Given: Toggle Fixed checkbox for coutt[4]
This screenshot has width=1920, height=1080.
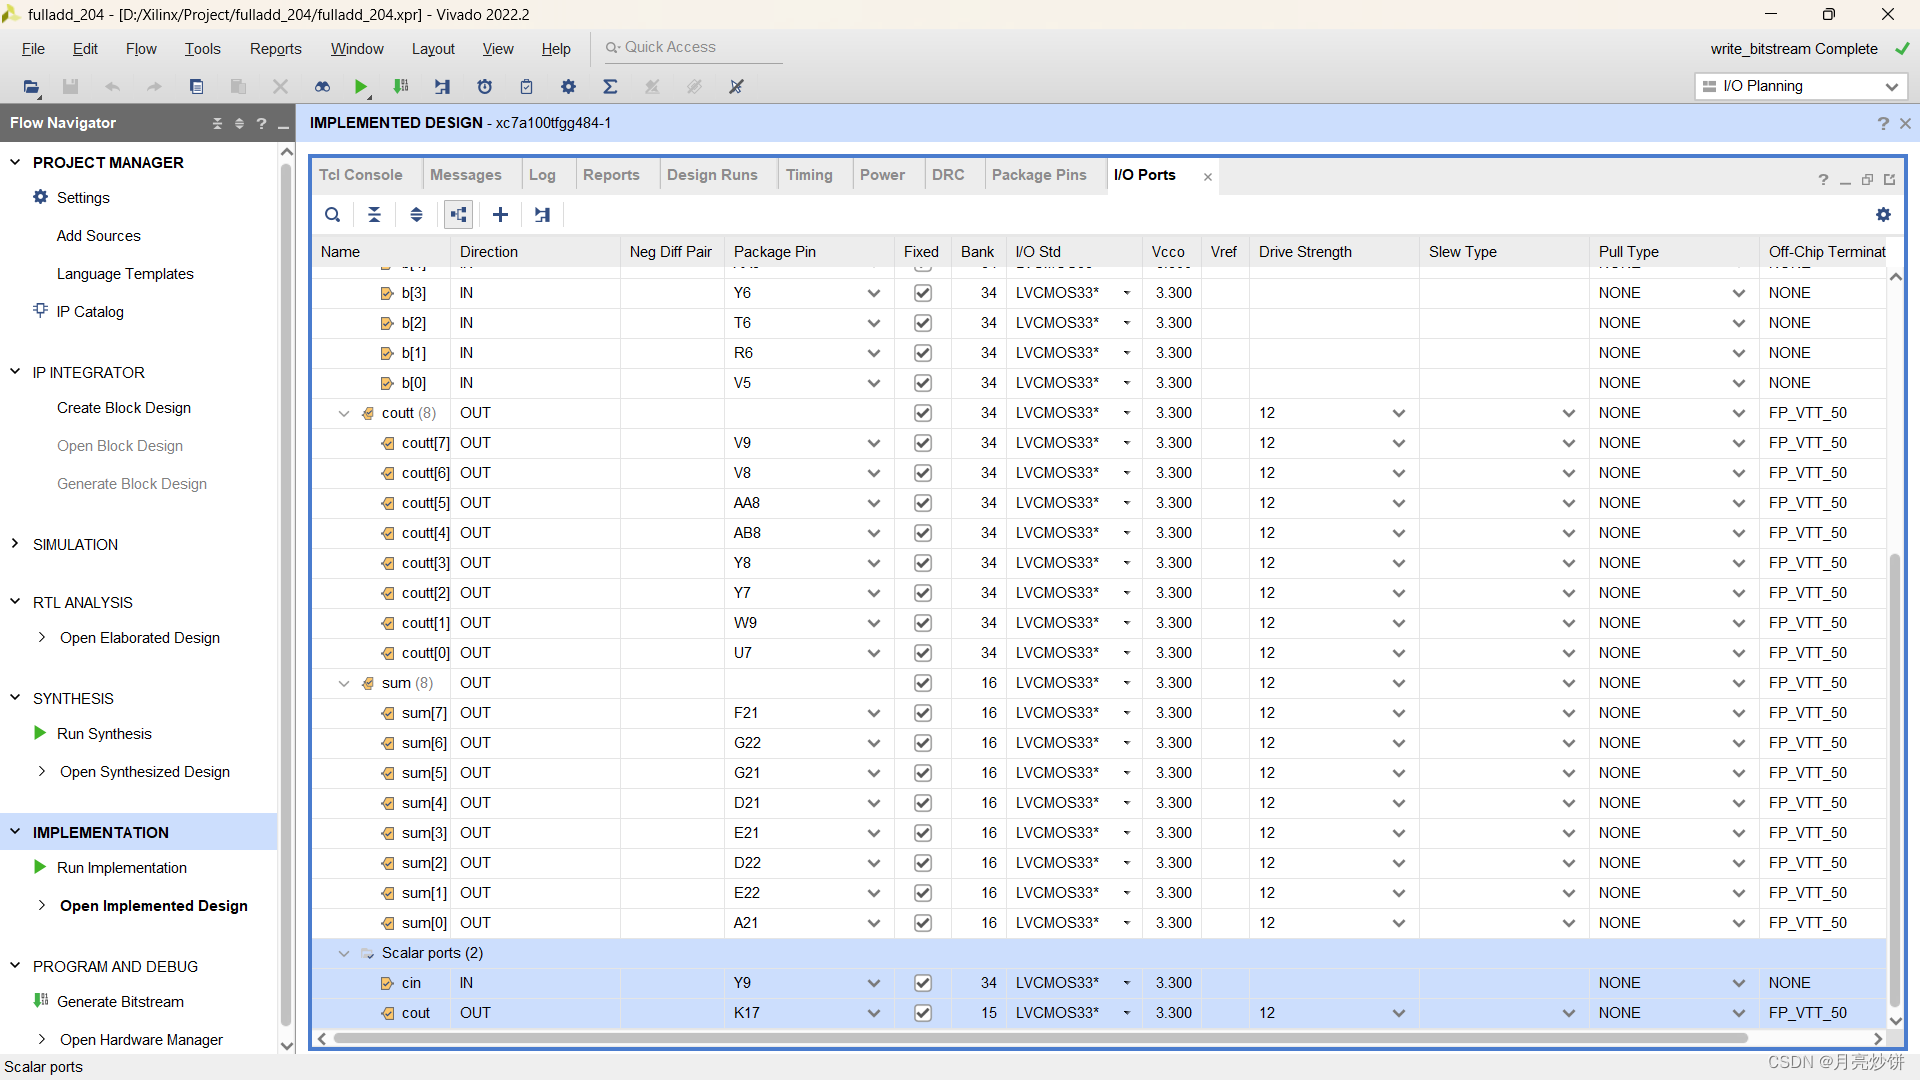Looking at the screenshot, I should (x=923, y=533).
